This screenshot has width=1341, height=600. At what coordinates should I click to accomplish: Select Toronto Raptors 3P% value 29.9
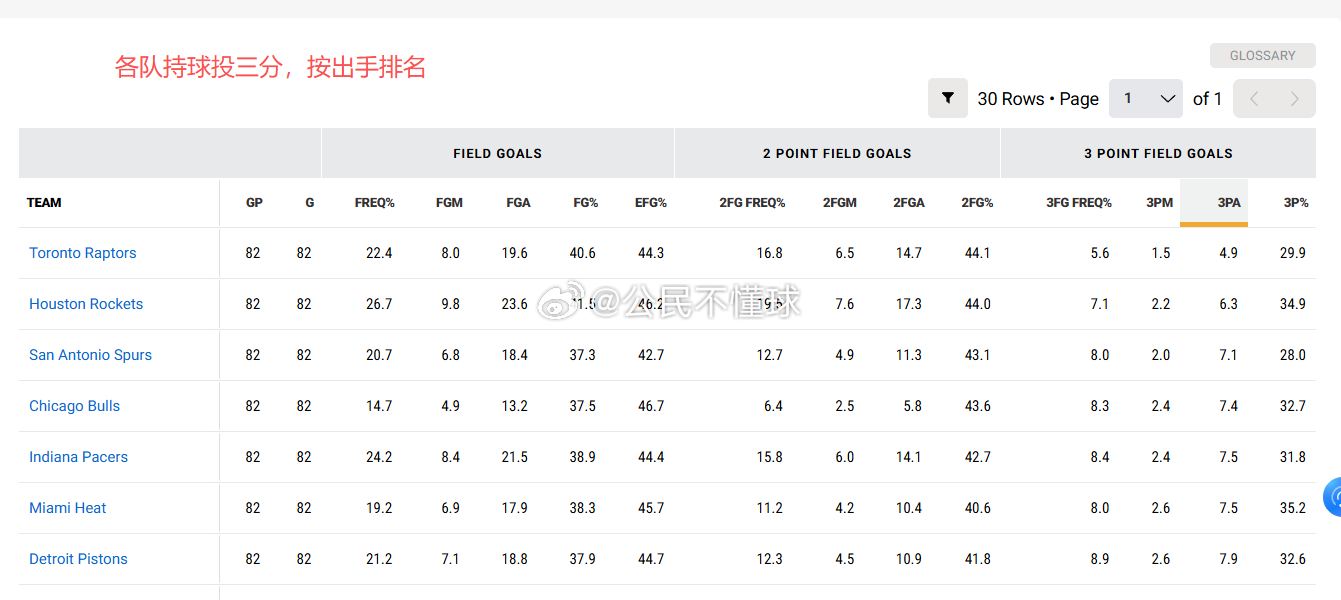[x=1293, y=253]
